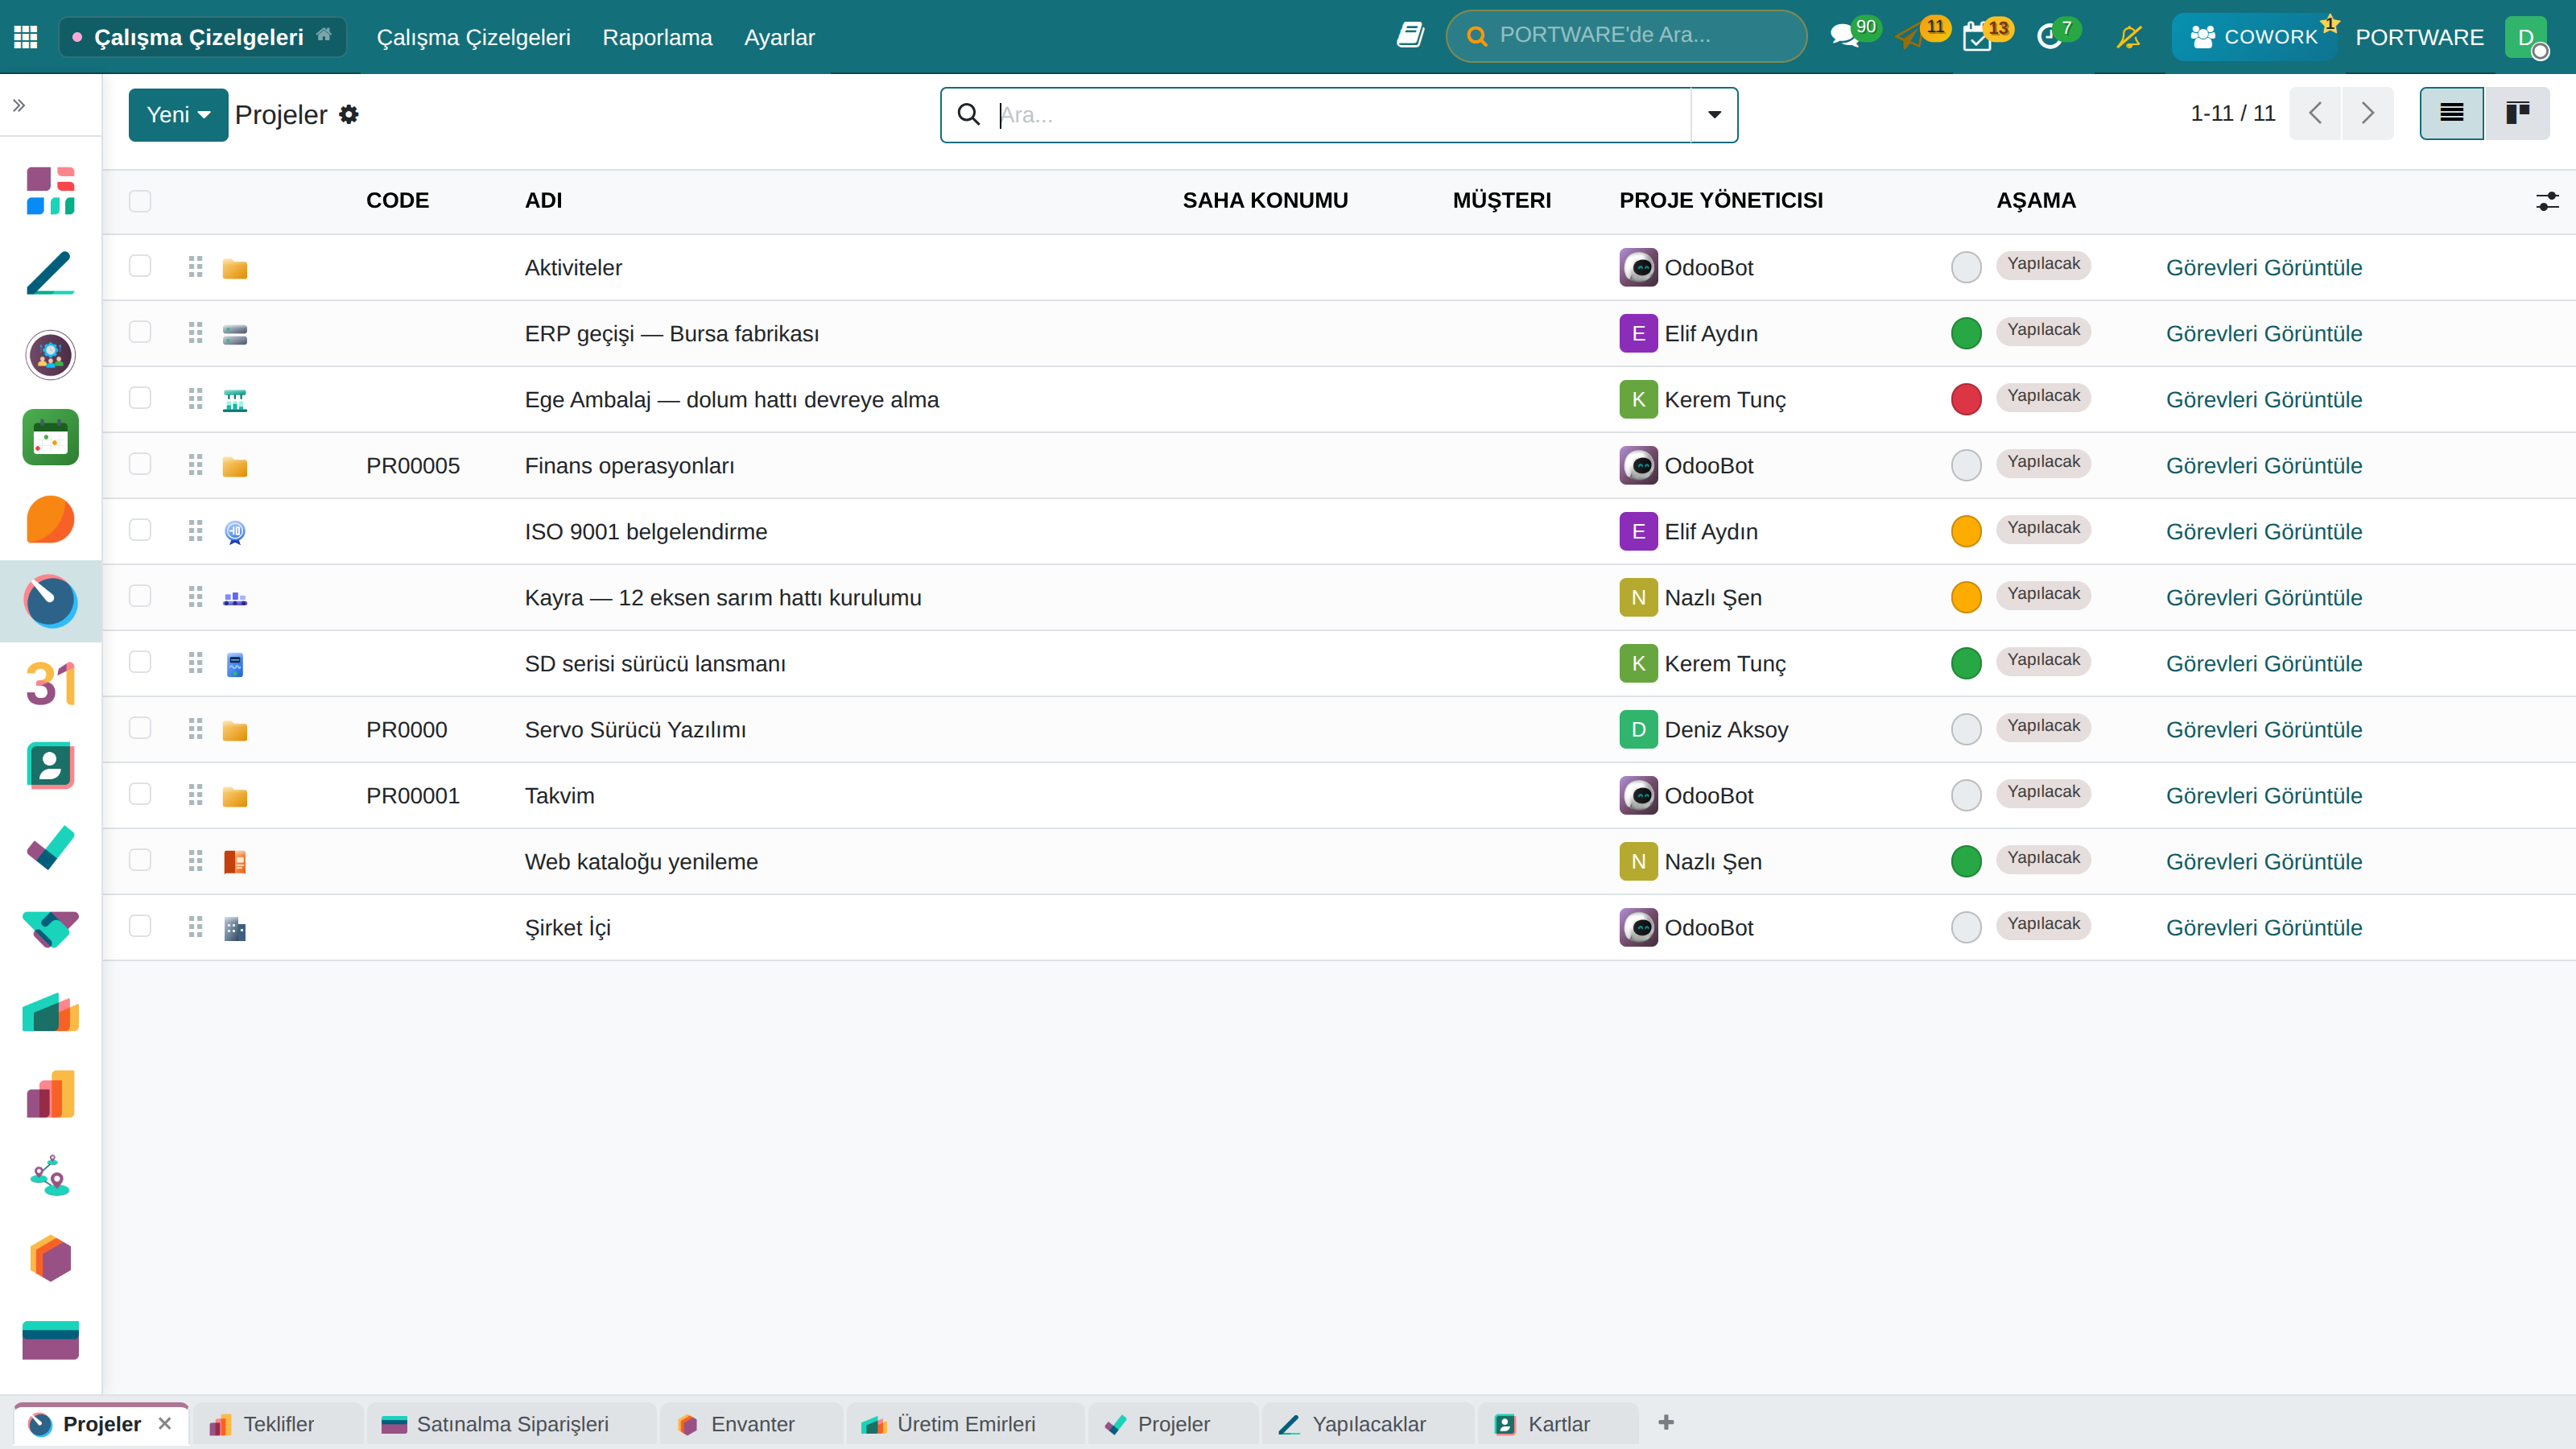The image size is (2576, 1449).
Task: Switch to Teklifler bottom tab
Action: point(277,1424)
